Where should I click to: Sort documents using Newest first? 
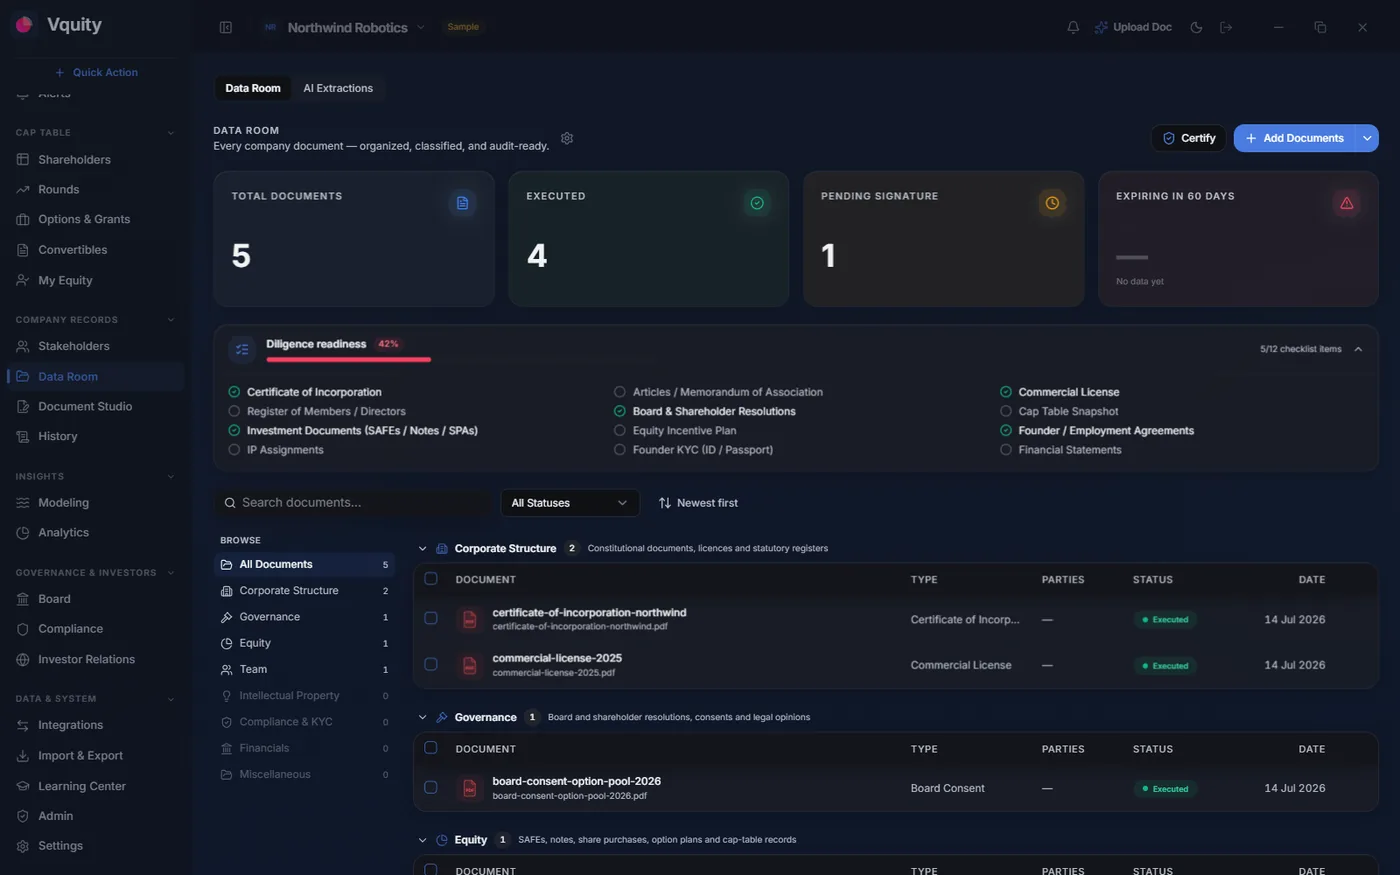pyautogui.click(x=698, y=503)
